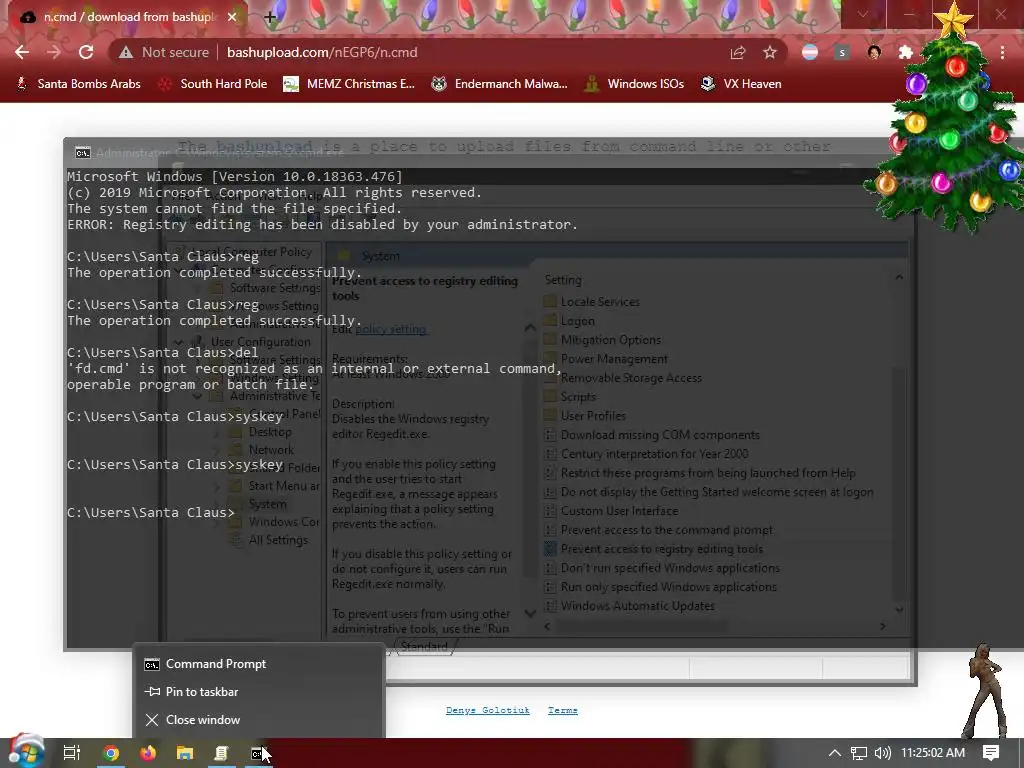Select Don't run specified Windows applications
This screenshot has height=768, width=1024.
[x=670, y=568]
